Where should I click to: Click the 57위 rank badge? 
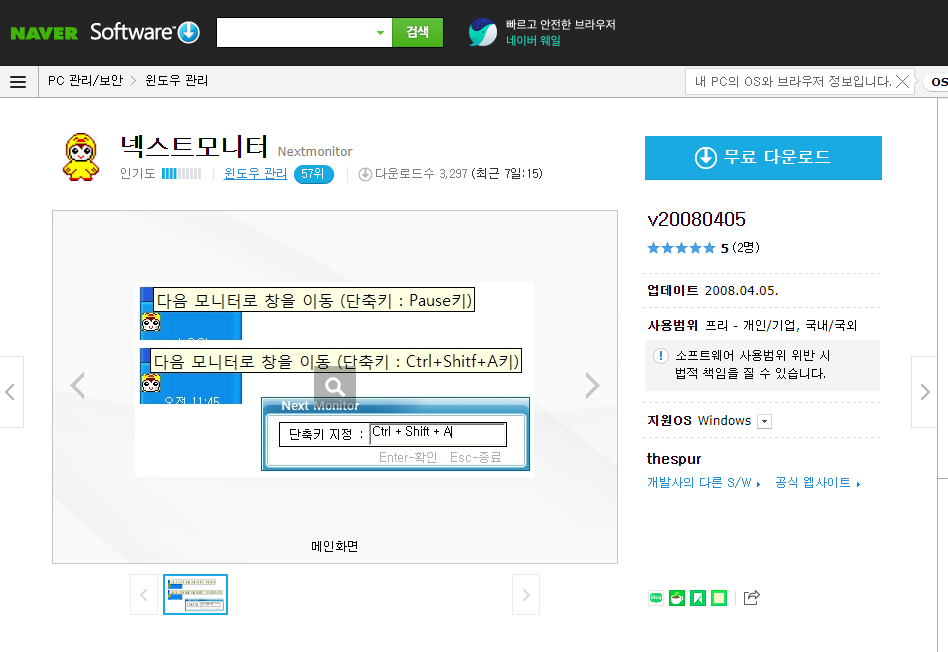313,174
